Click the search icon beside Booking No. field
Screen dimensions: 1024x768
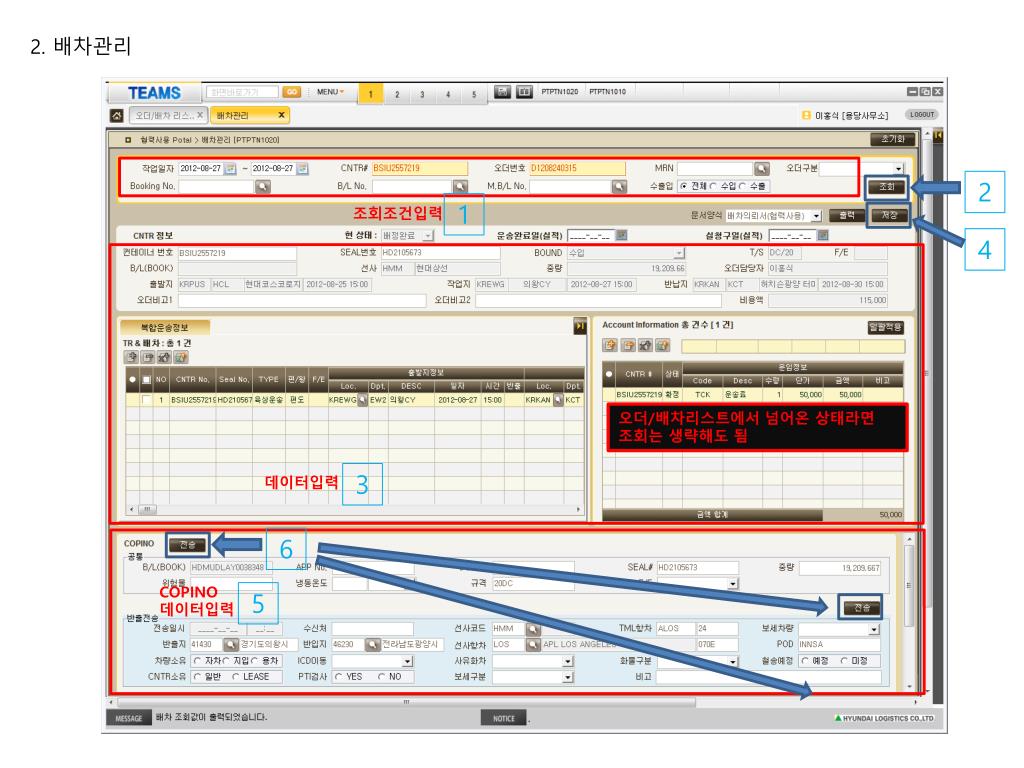click(263, 187)
